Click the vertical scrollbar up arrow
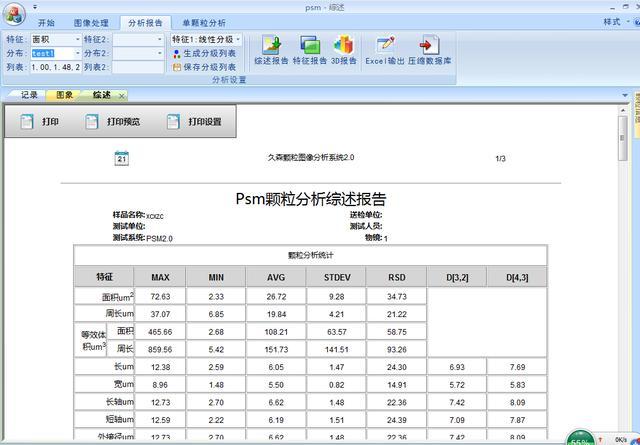Viewport: 640px width, 445px height. [622, 110]
